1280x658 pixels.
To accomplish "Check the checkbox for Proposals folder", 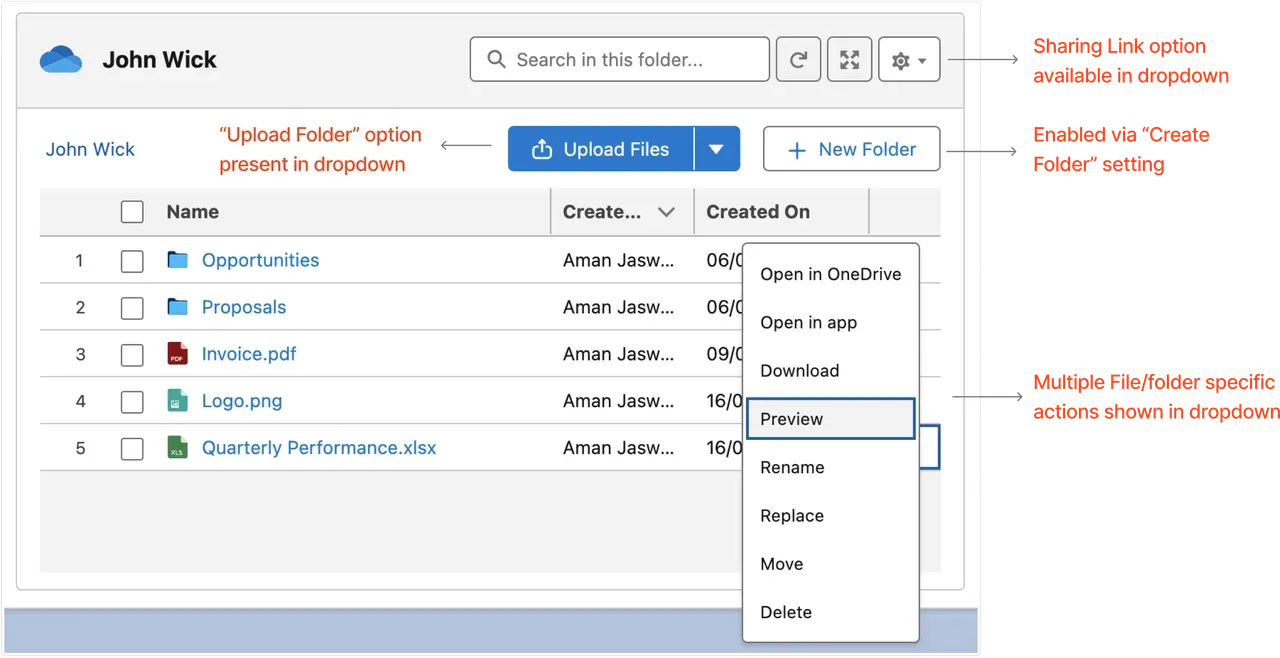I will [x=132, y=307].
